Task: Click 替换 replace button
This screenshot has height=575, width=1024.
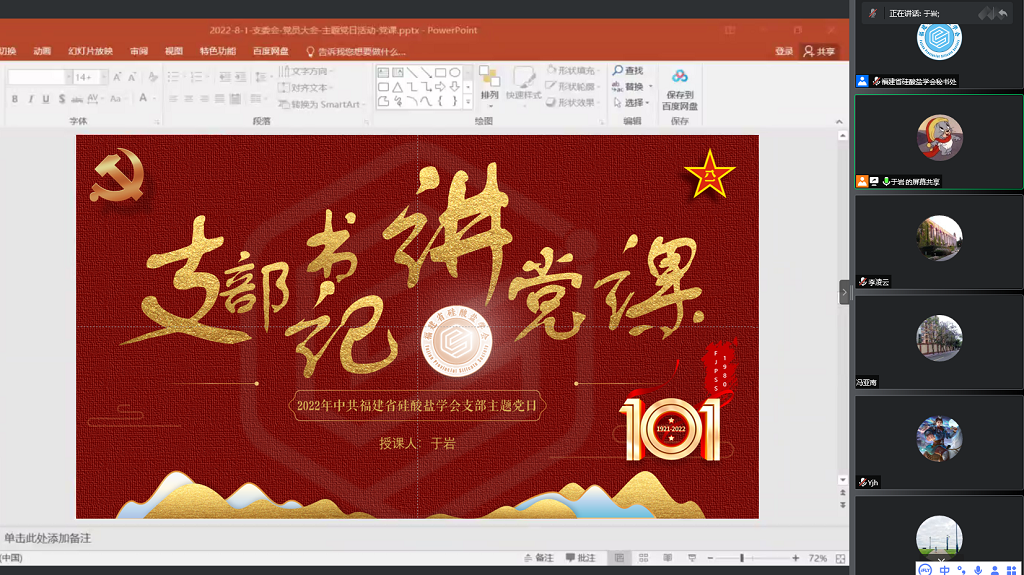Action: coord(633,86)
